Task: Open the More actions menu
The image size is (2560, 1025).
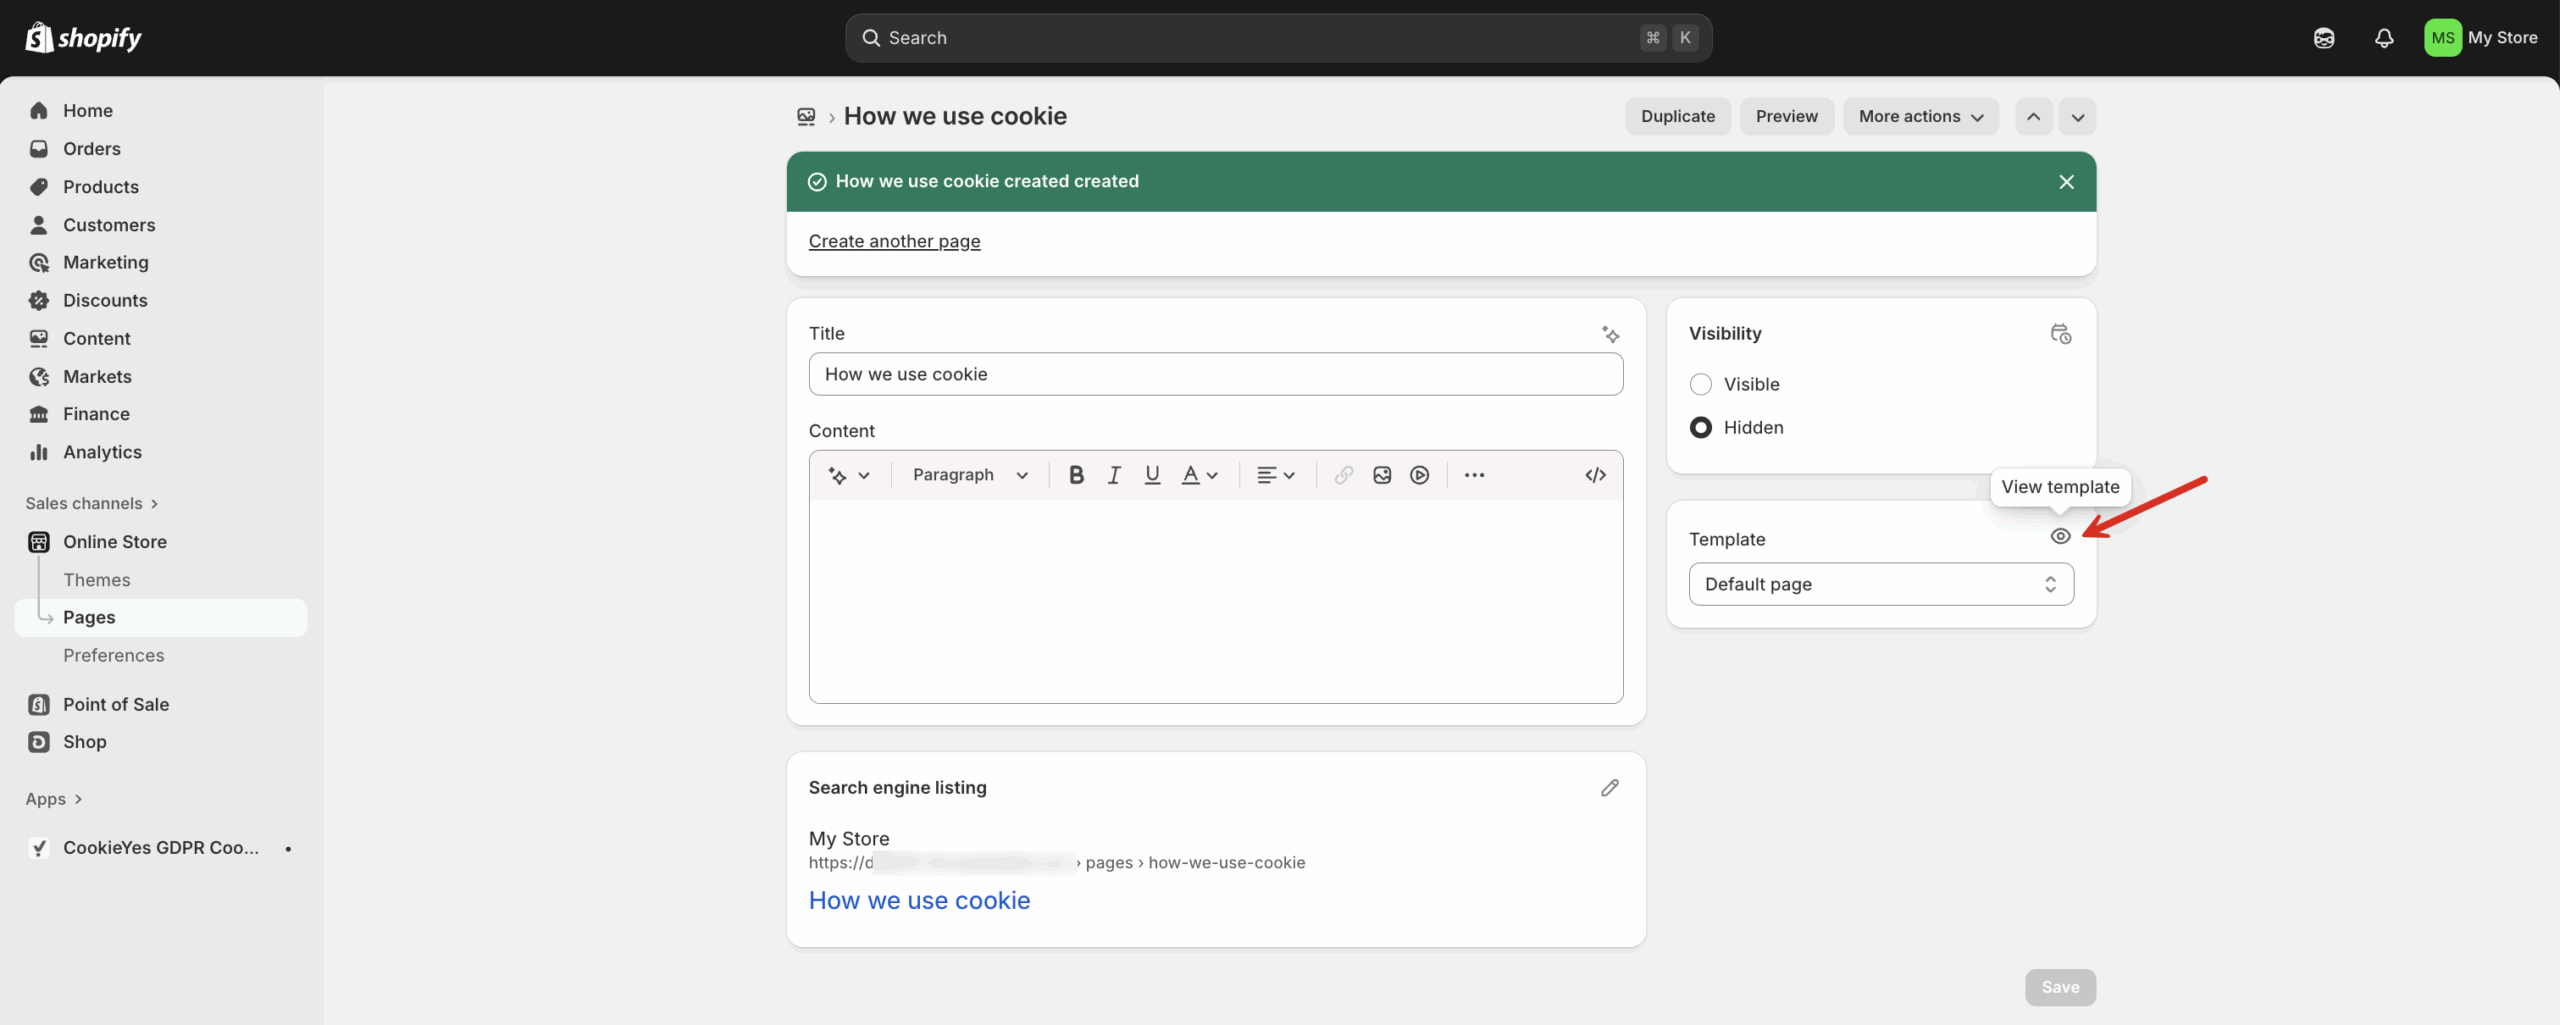Action: click(1919, 116)
